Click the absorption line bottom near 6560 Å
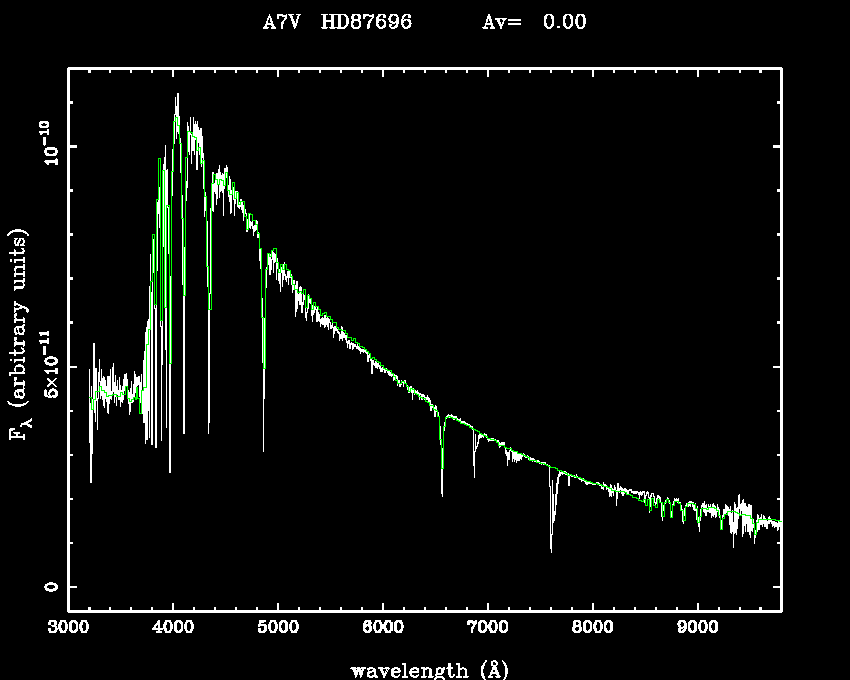The image size is (850, 680). click(442, 493)
